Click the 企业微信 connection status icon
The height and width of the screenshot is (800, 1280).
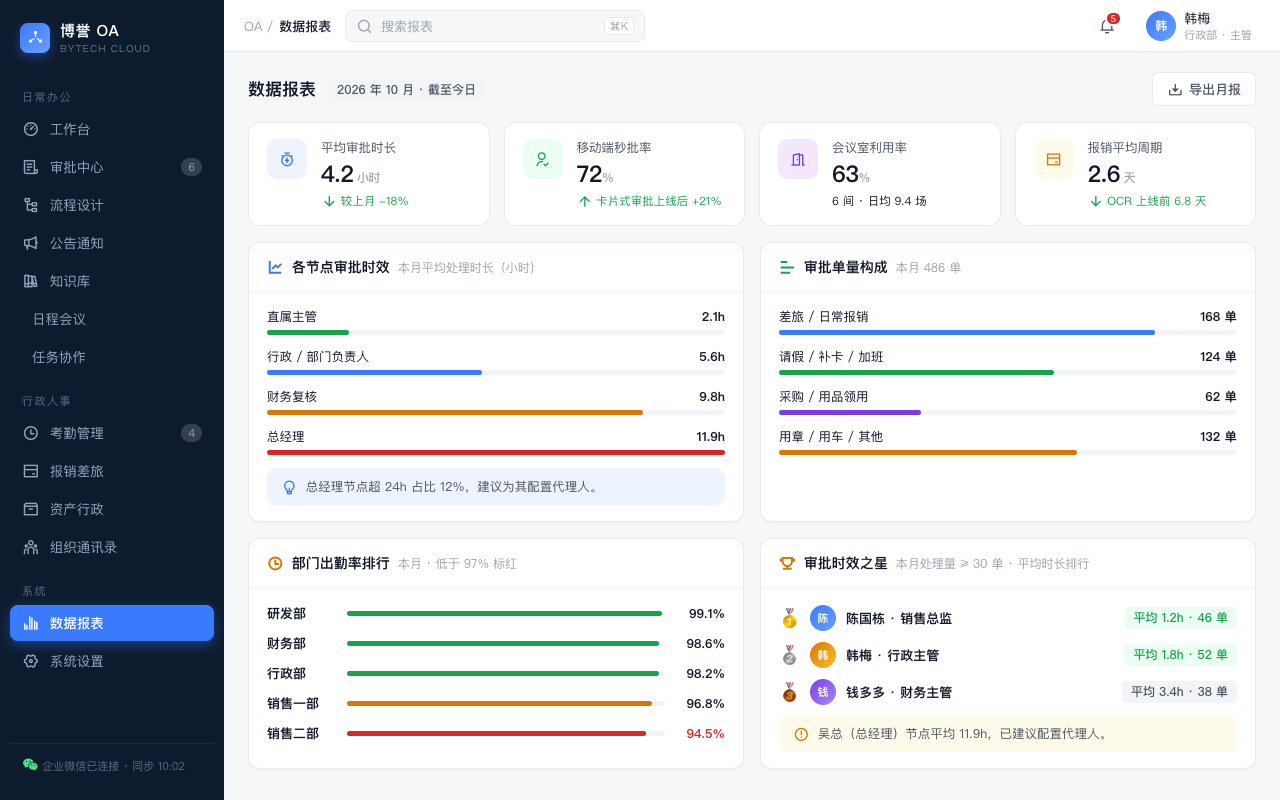tap(30, 765)
